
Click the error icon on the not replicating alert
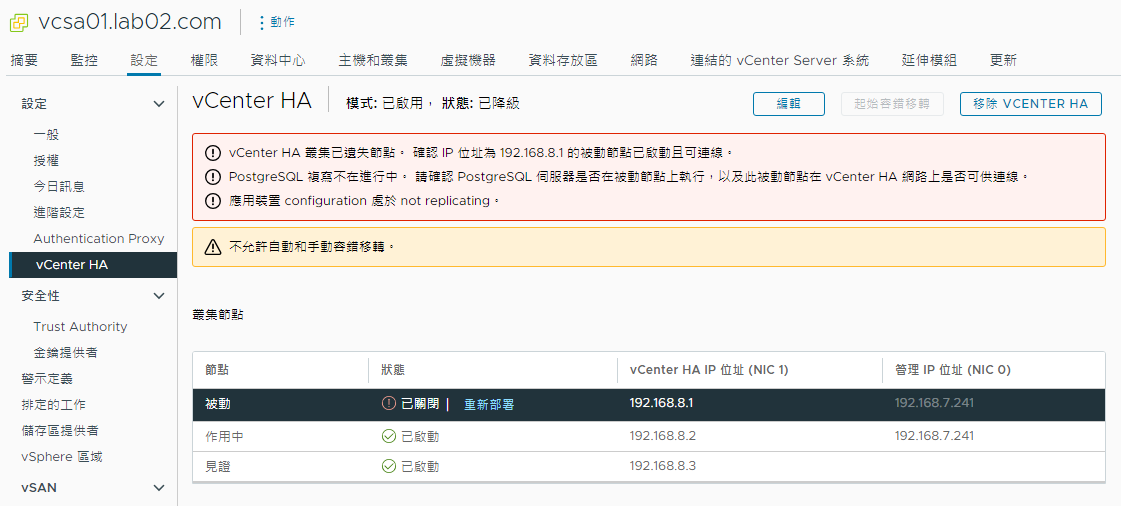coord(213,201)
